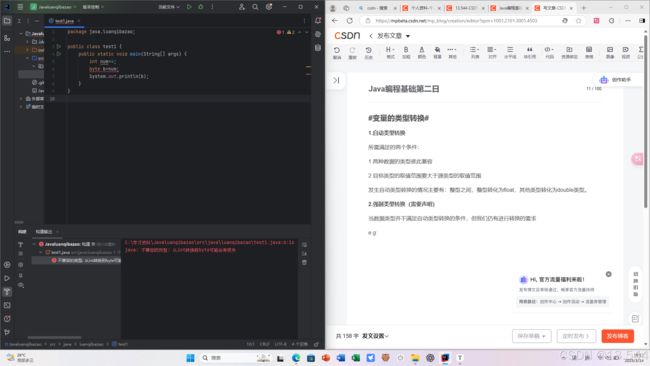Open the Structure tool window icon
This screenshot has height=366, width=650.
point(7,38)
